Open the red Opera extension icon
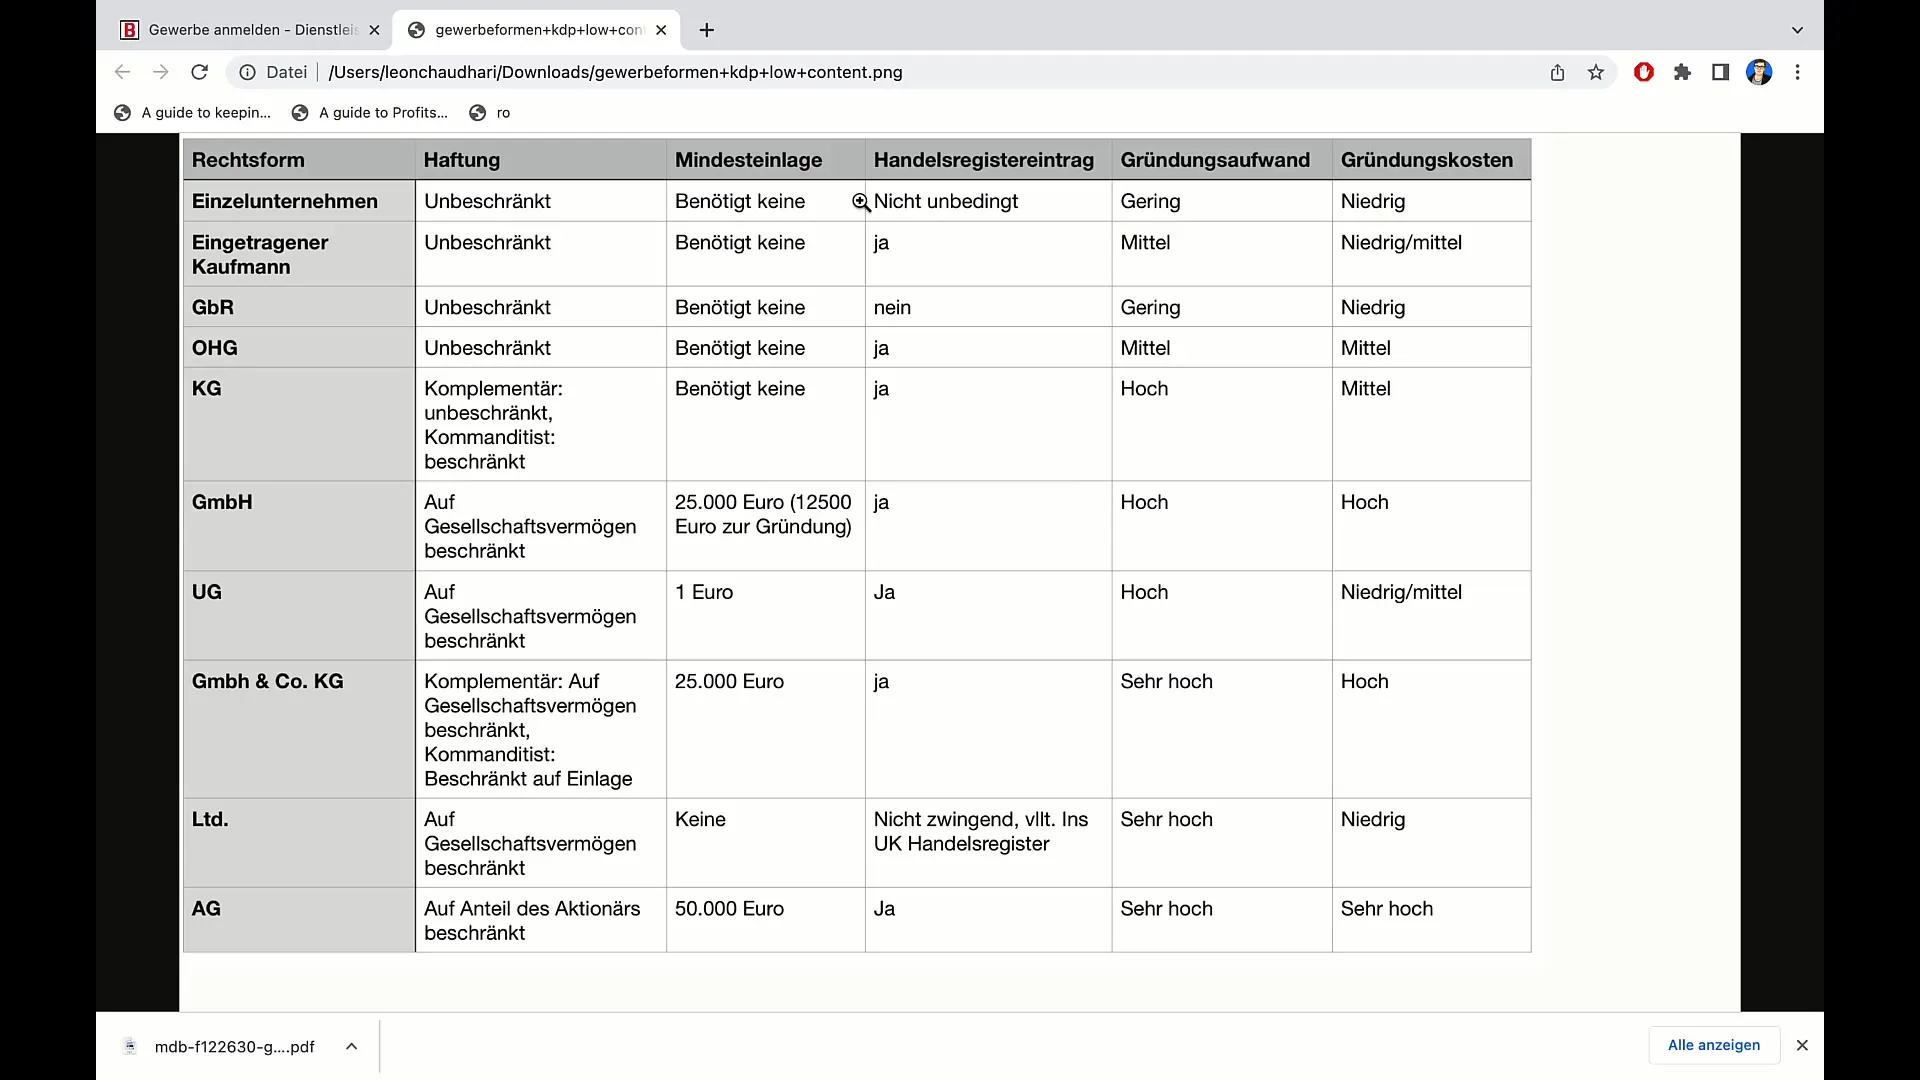 tap(1644, 72)
